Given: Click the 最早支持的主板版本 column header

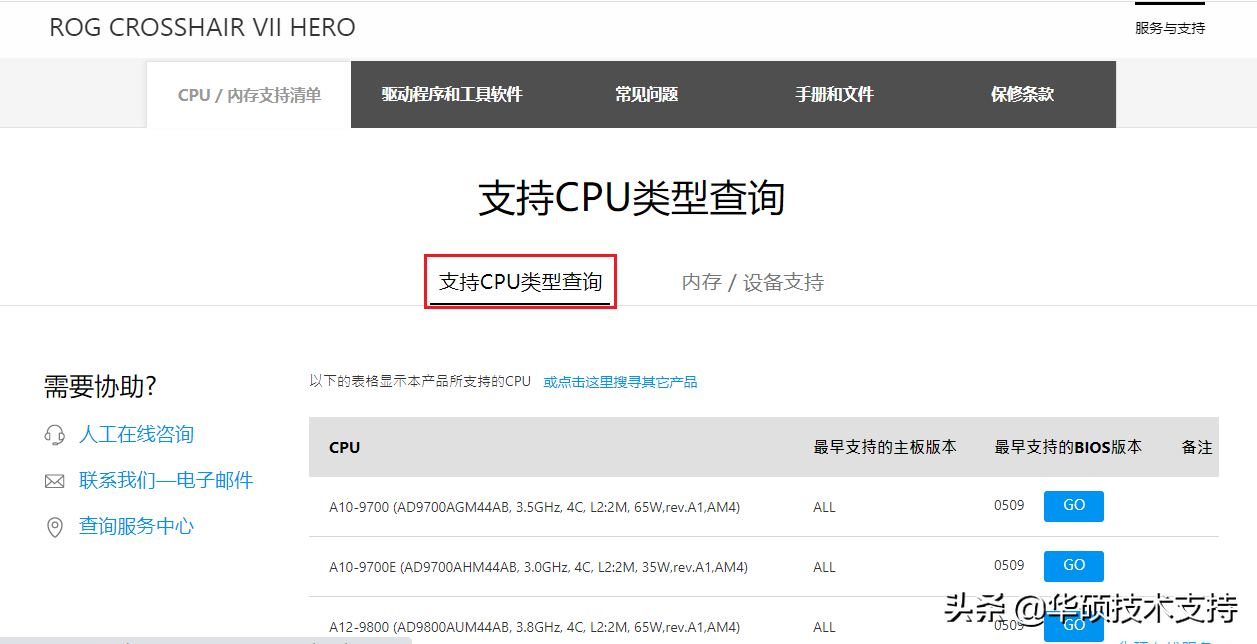Looking at the screenshot, I should point(885,447).
